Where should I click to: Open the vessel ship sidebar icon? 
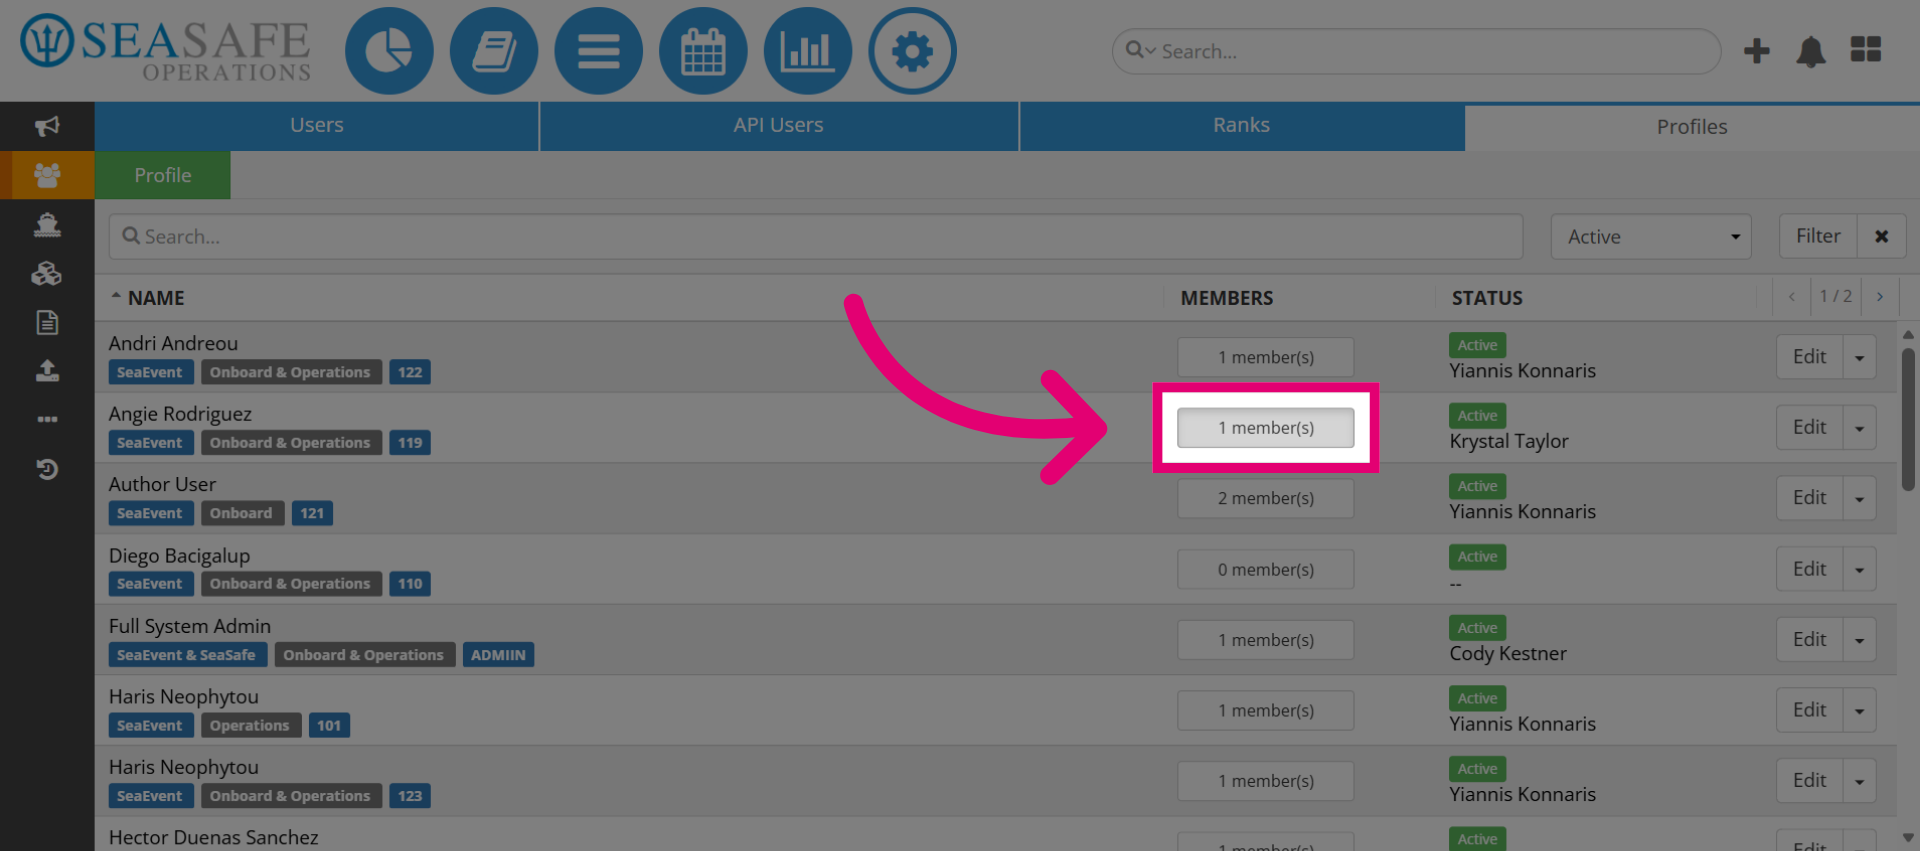click(x=47, y=224)
